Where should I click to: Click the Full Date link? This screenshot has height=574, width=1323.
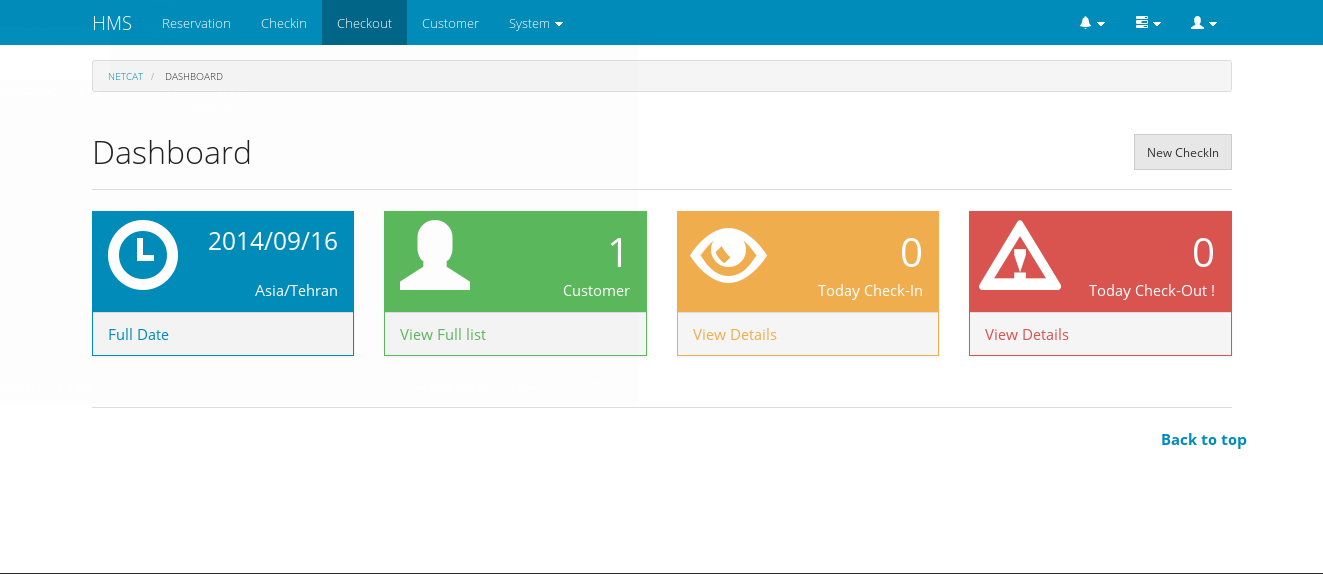(138, 335)
